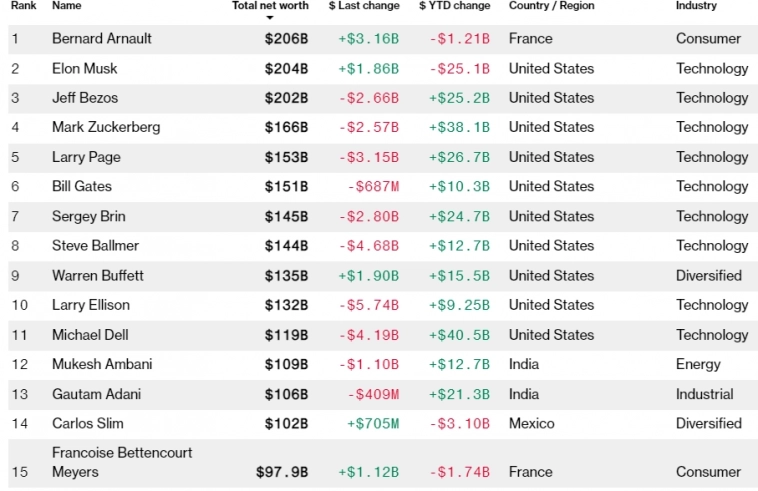The image size is (758, 491).
Task: Click Energy industry in Mukesh Ambani's row
Action: tap(698, 364)
